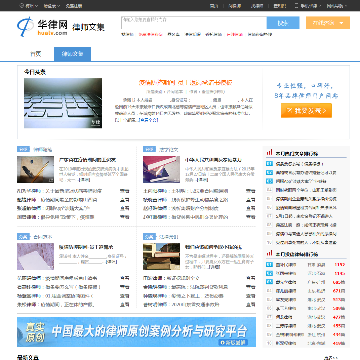Select the highlighted blue 律师文集 tab
360x360 pixels.
(x=72, y=54)
